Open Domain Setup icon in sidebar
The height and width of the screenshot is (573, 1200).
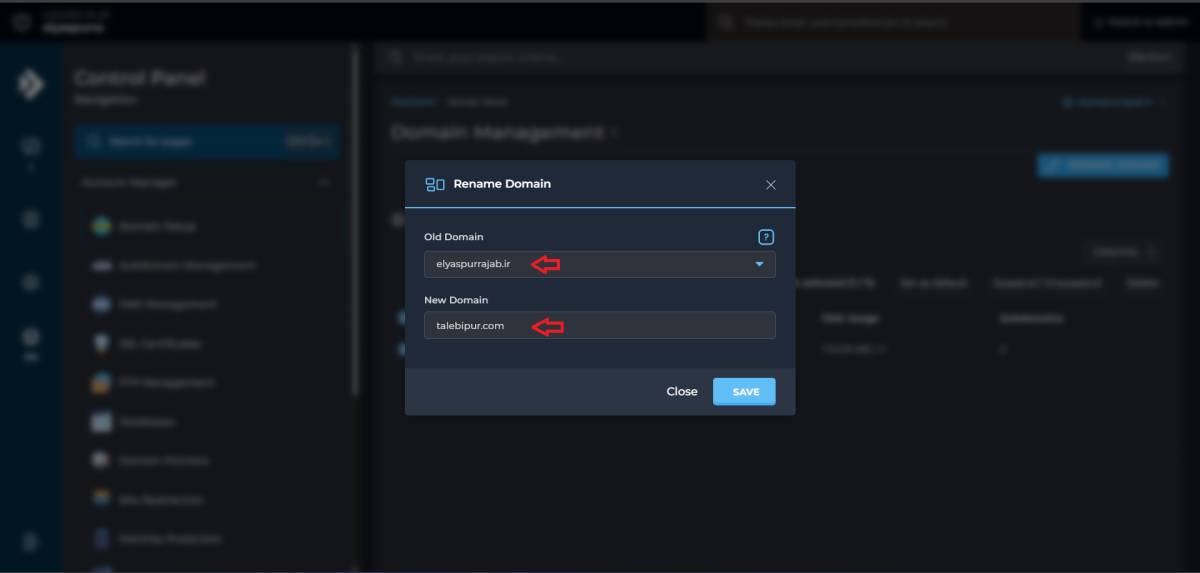pyautogui.click(x=101, y=226)
